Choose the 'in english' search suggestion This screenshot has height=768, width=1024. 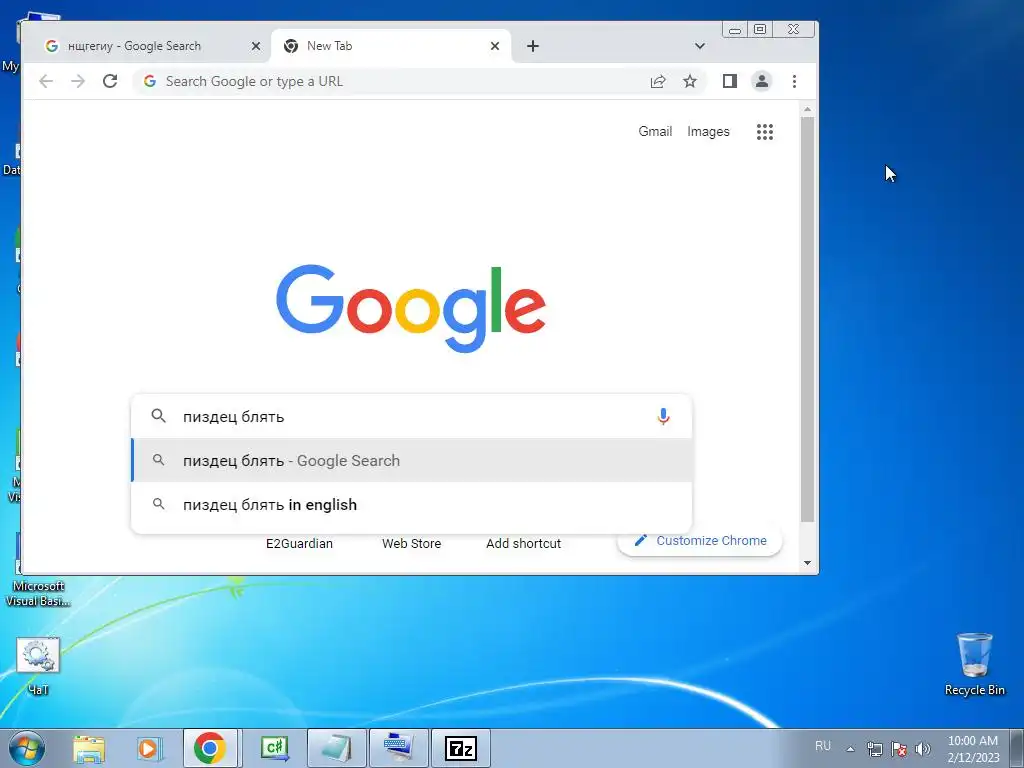411,504
